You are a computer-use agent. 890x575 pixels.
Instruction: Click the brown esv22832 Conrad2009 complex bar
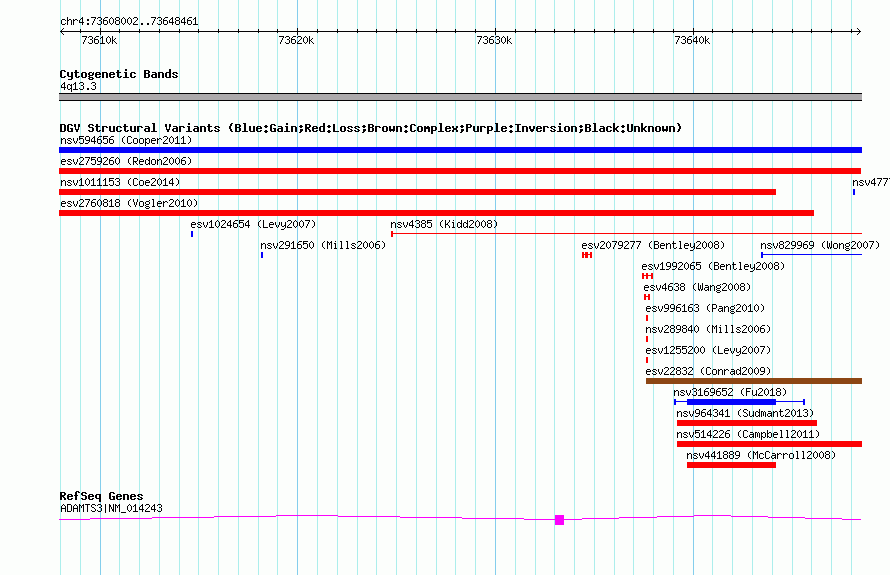click(754, 381)
